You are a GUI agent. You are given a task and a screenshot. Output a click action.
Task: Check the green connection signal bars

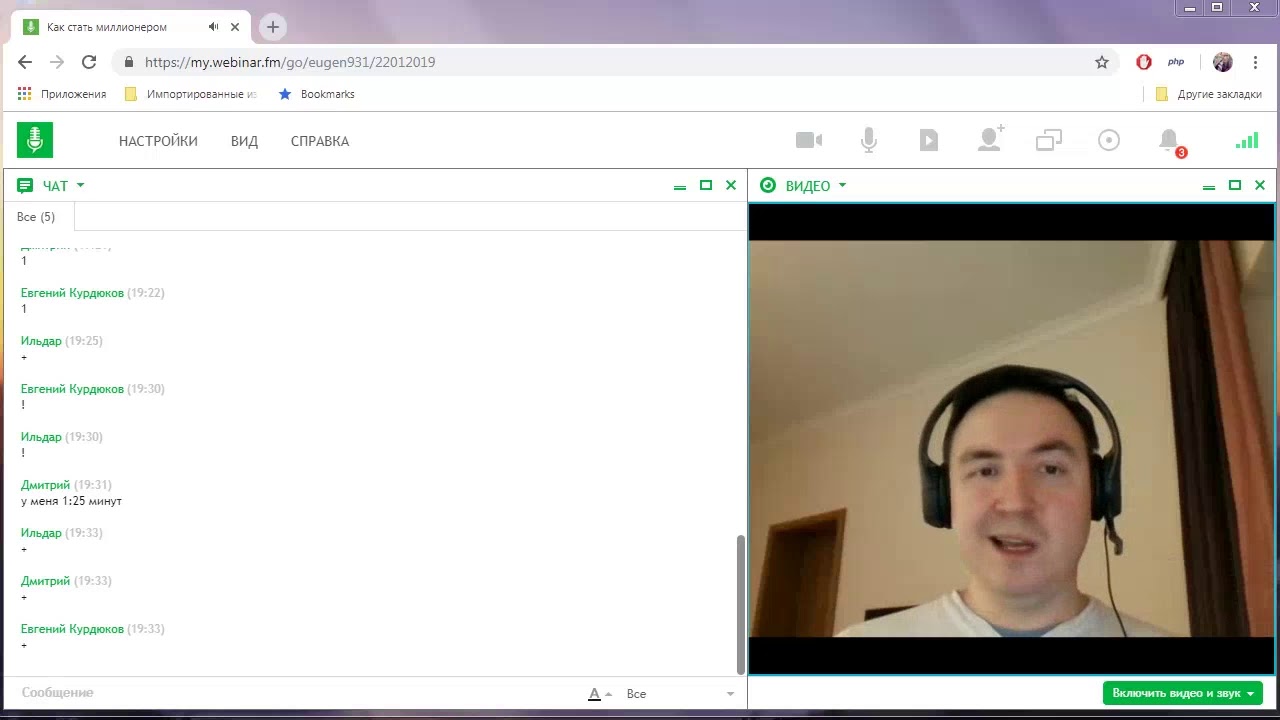pos(1247,140)
